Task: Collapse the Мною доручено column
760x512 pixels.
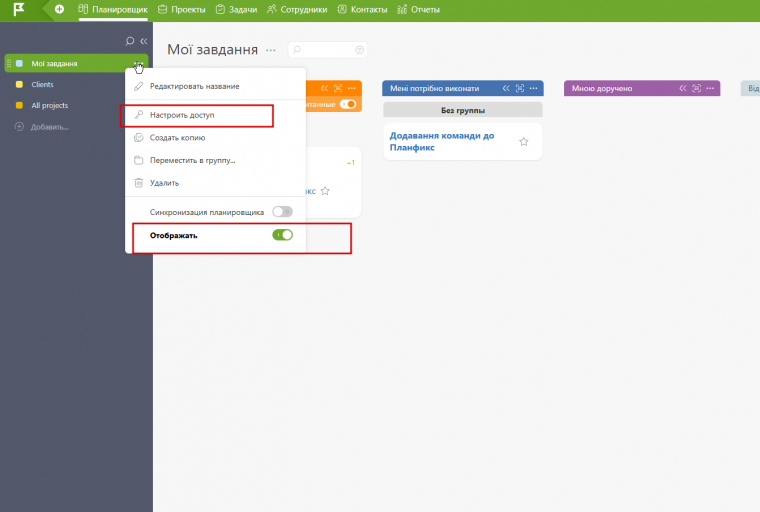Action: click(x=682, y=88)
